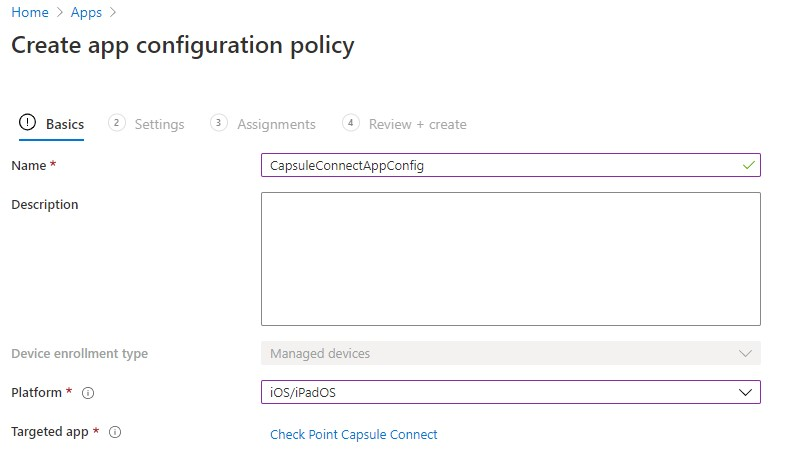Open the Platform dropdown showing iOS/iPadOS
This screenshot has height=469, width=798.
click(510, 392)
